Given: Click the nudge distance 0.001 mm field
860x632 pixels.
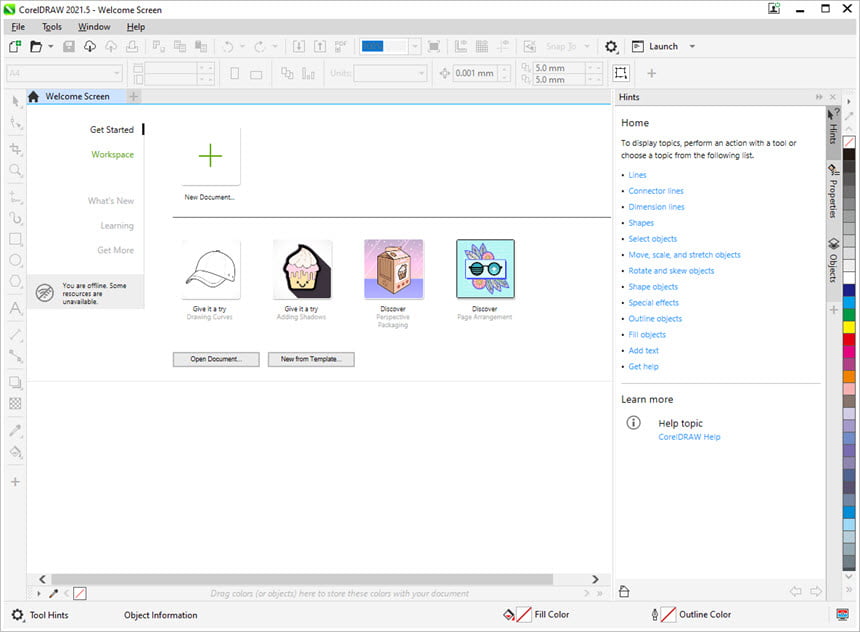Looking at the screenshot, I should tap(476, 73).
